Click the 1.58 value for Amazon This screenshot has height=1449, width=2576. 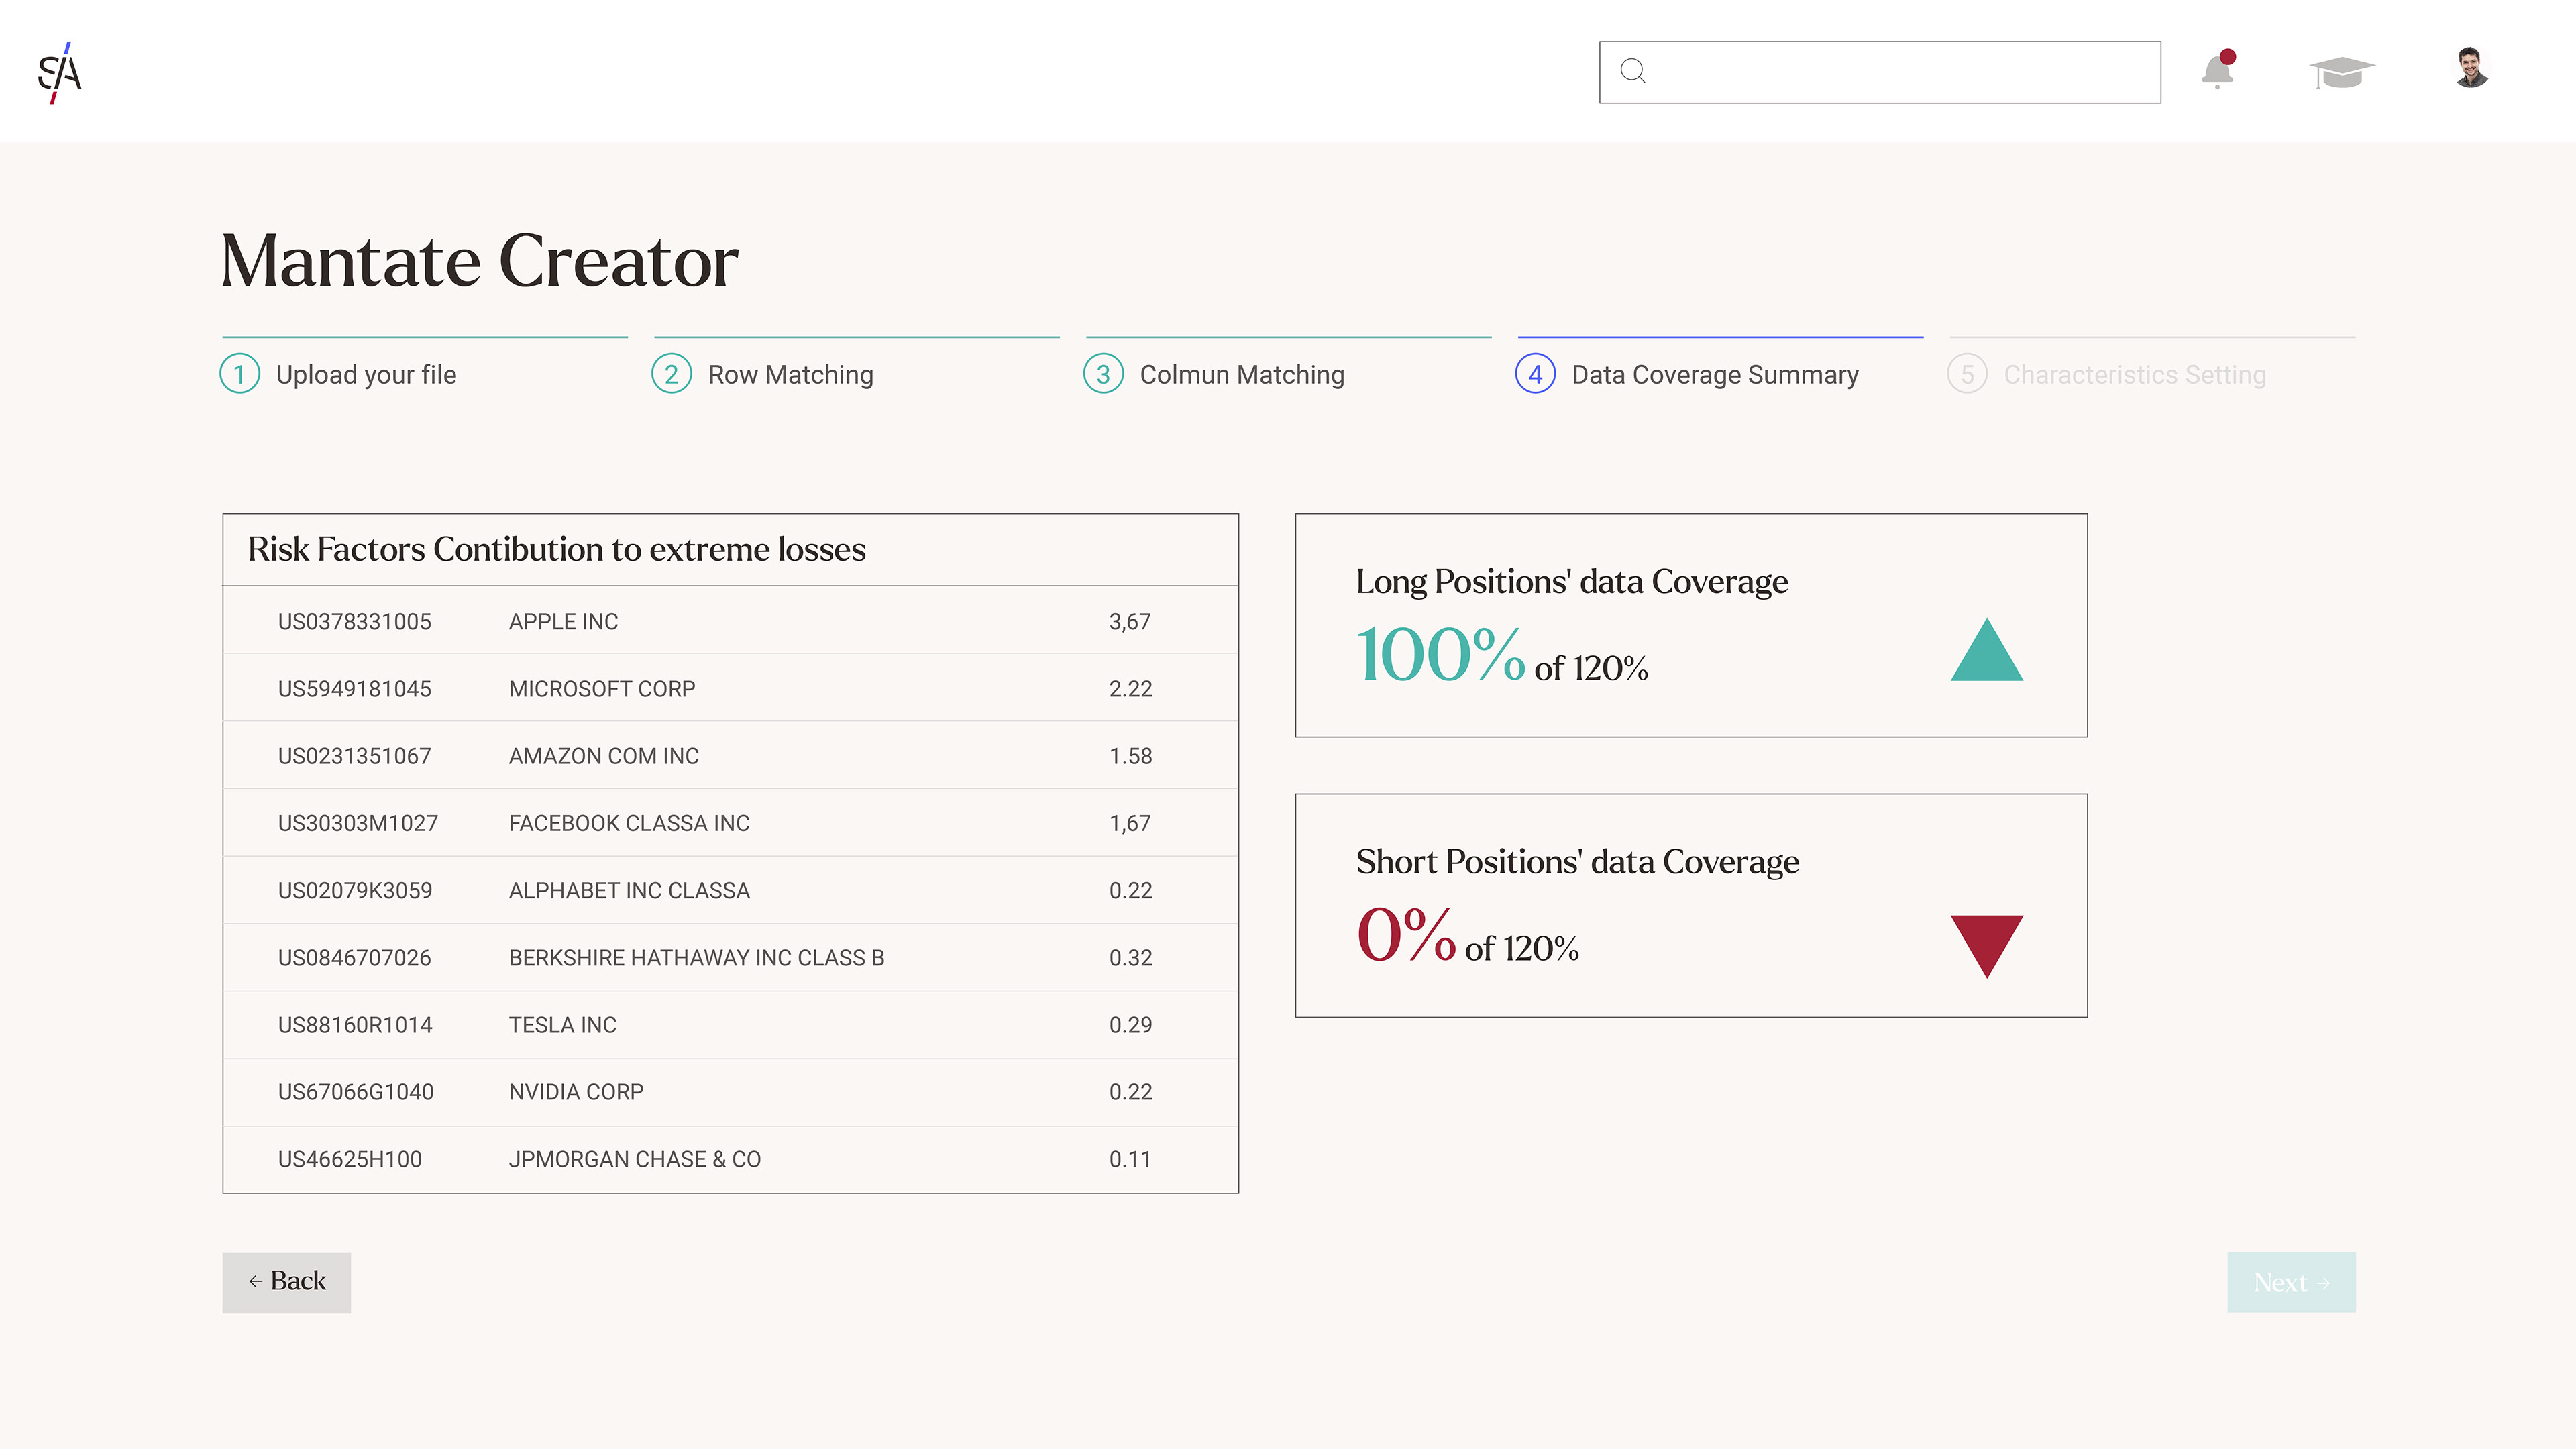[1131, 755]
